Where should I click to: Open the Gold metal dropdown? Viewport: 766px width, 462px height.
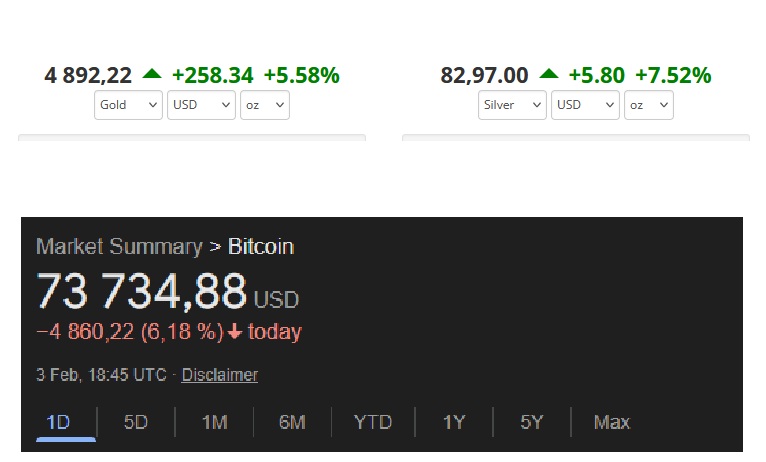[x=128, y=105]
